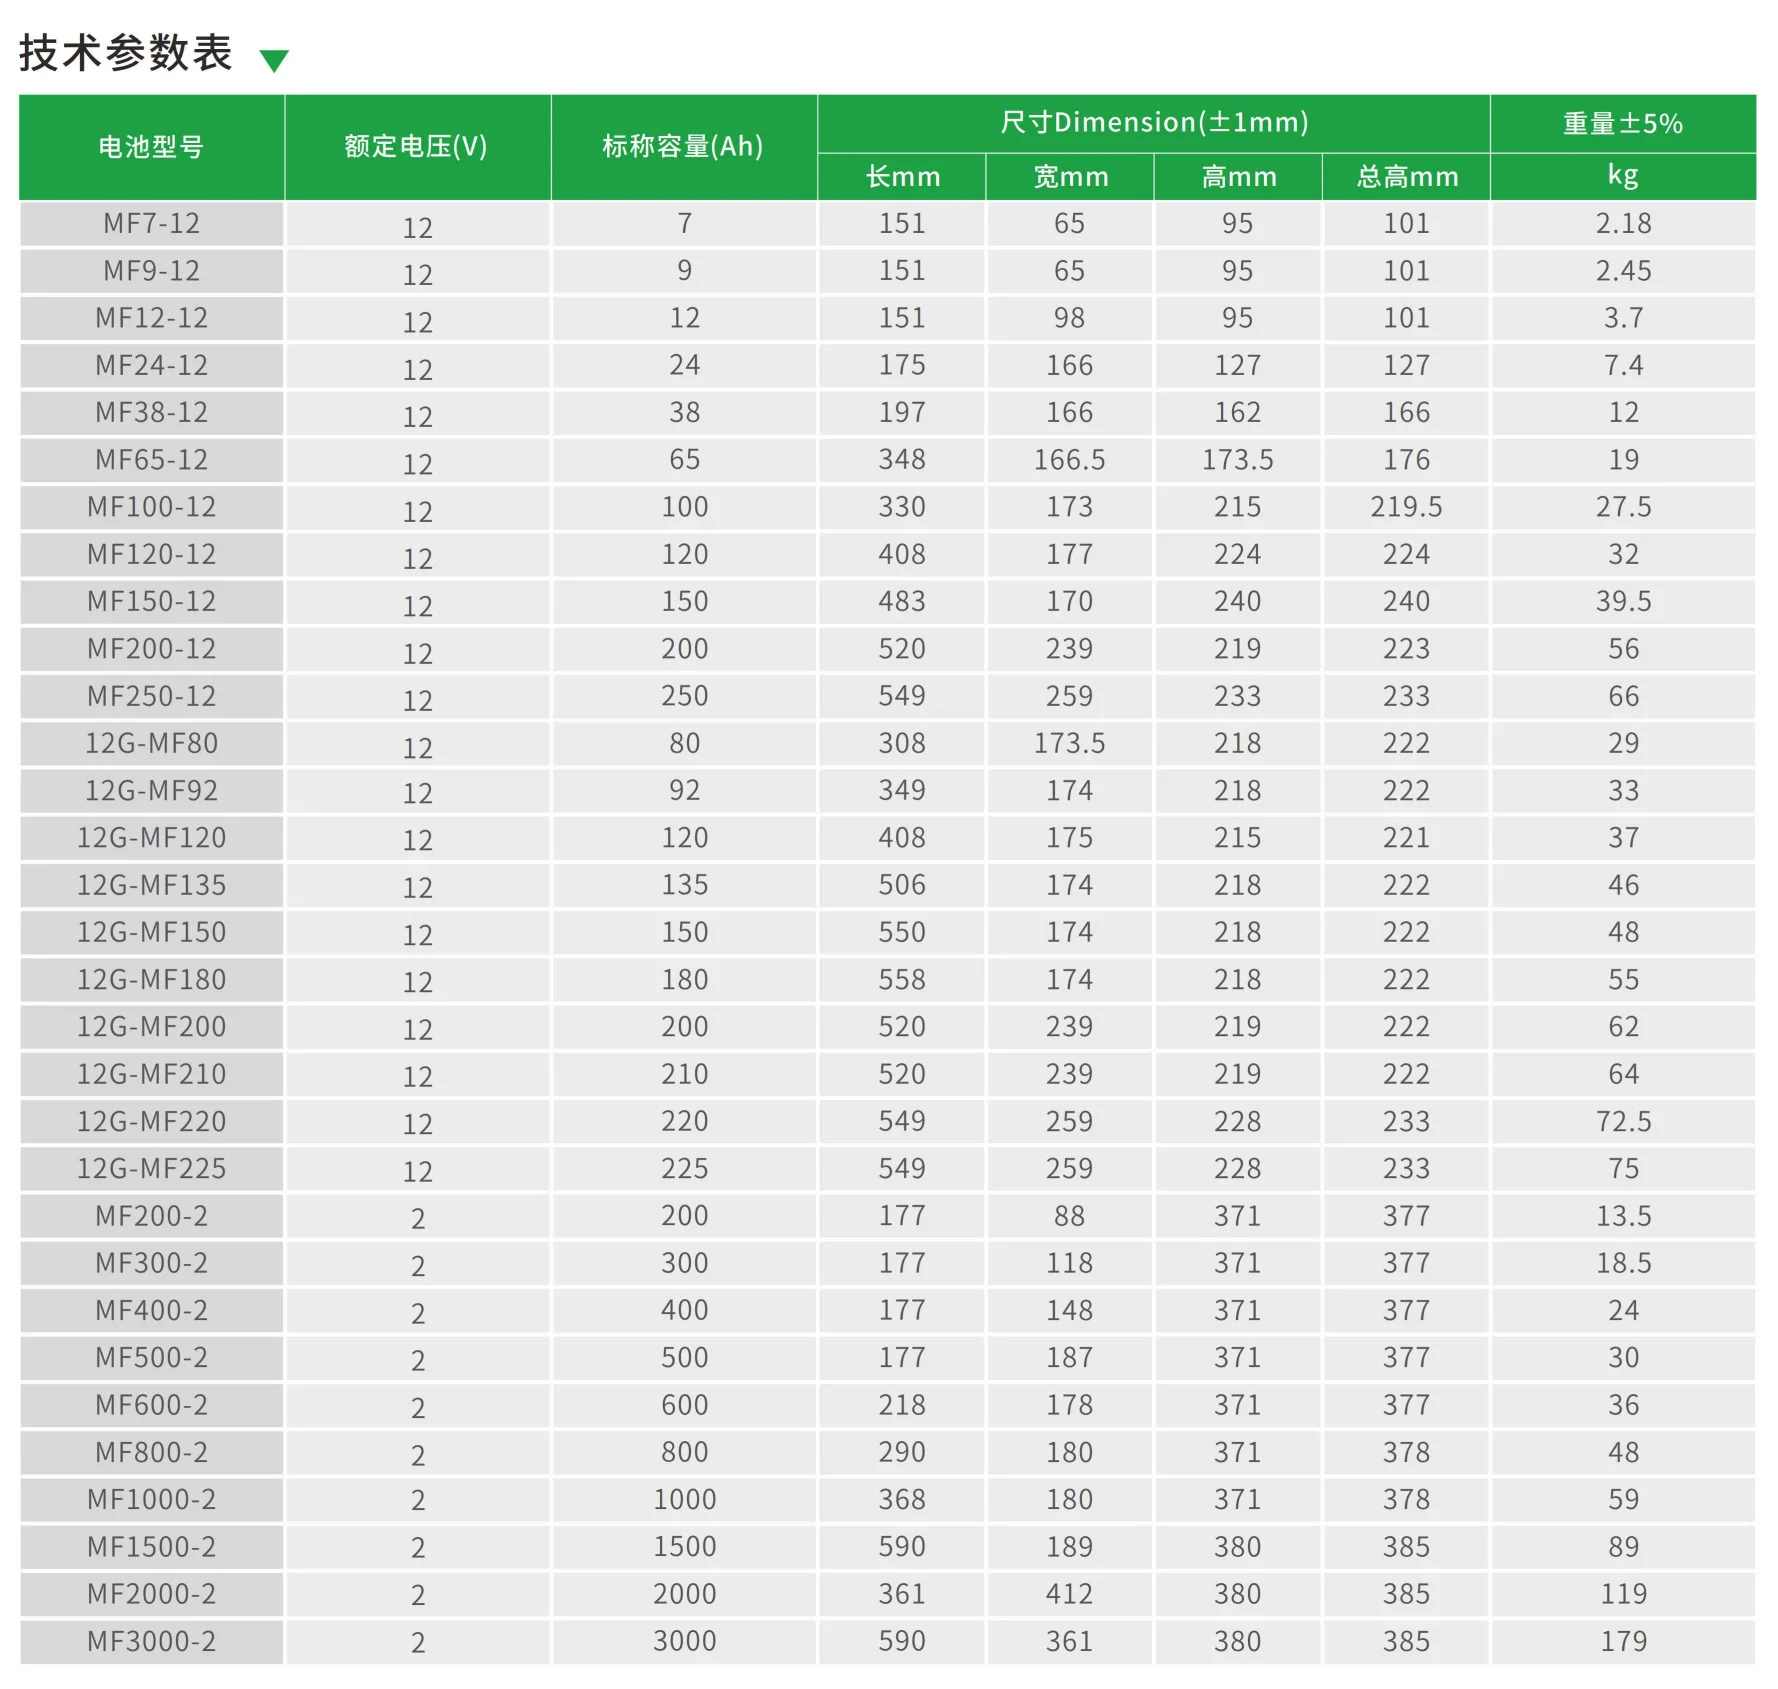The height and width of the screenshot is (1689, 1778).
Task: Select the 标称容量(Ah) column header
Action: pos(684,147)
